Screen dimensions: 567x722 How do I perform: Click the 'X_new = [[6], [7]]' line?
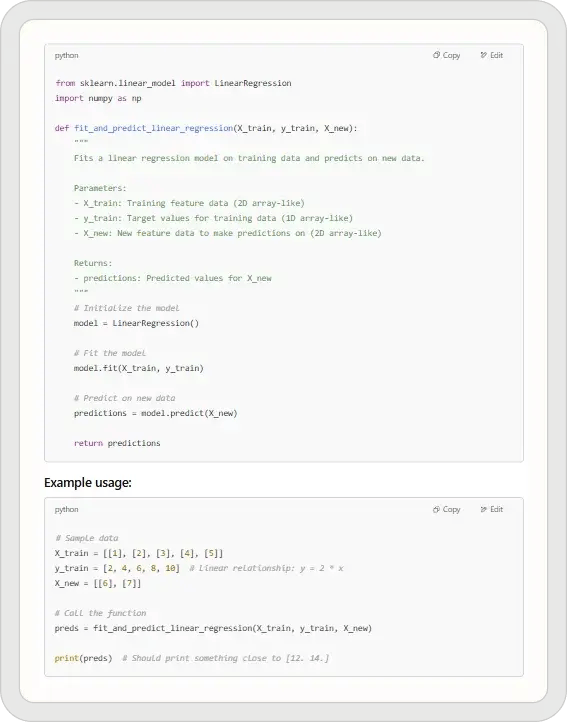pos(98,583)
